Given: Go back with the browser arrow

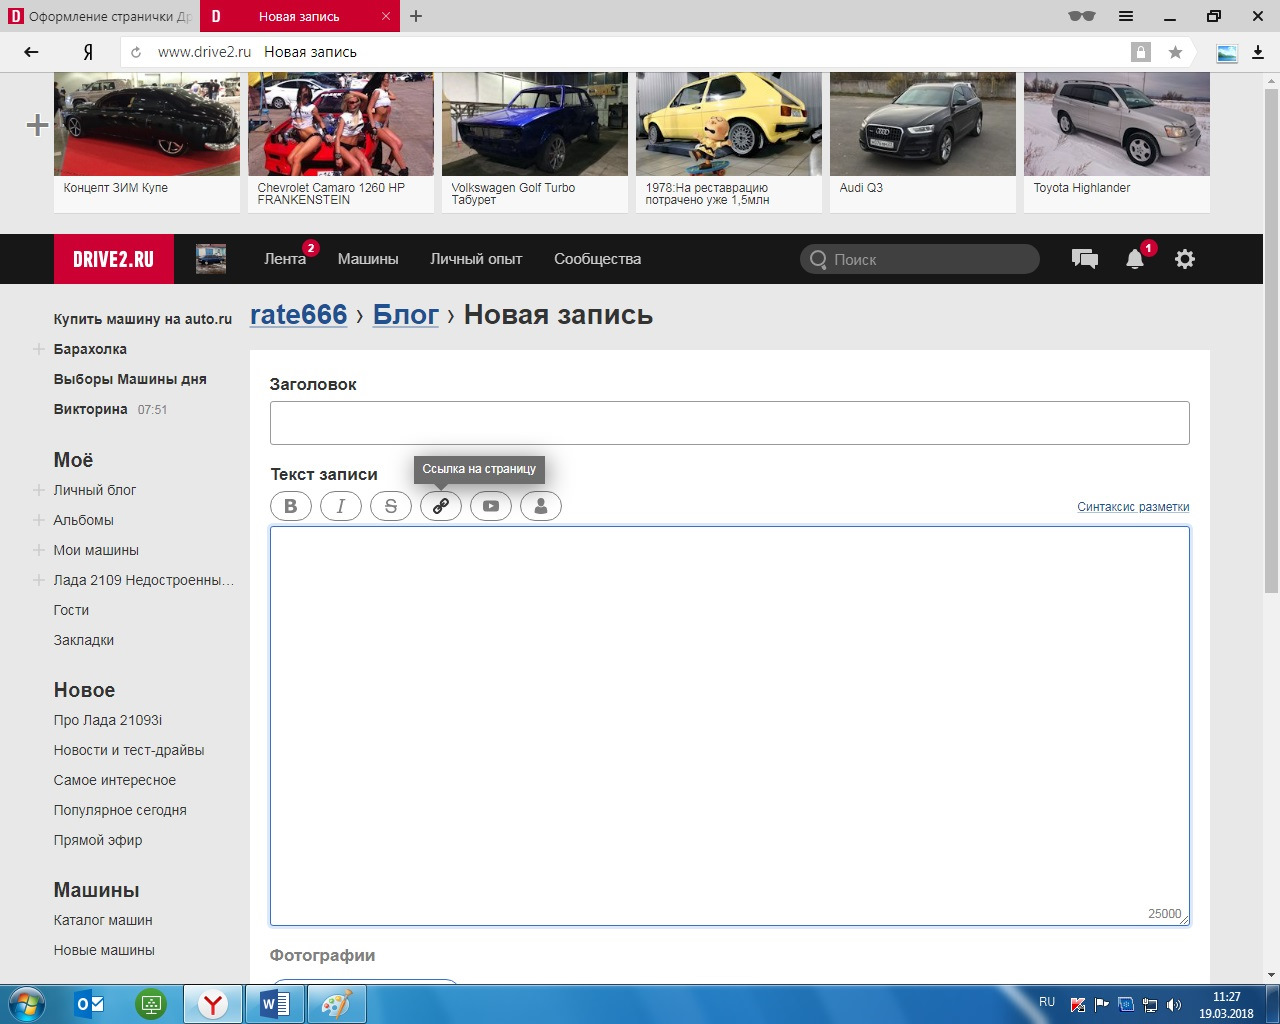Looking at the screenshot, I should [x=31, y=52].
